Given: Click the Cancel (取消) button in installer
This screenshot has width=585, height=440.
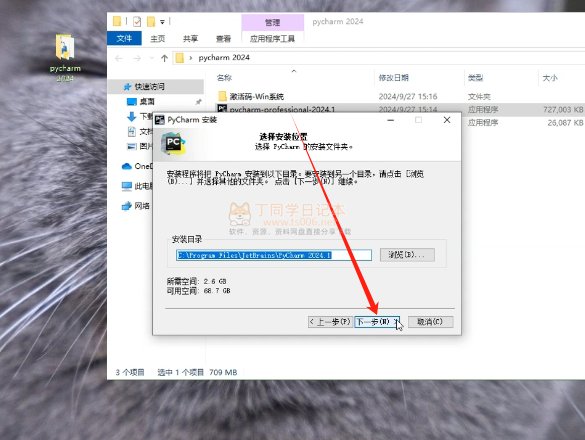Looking at the screenshot, I should click(431, 322).
